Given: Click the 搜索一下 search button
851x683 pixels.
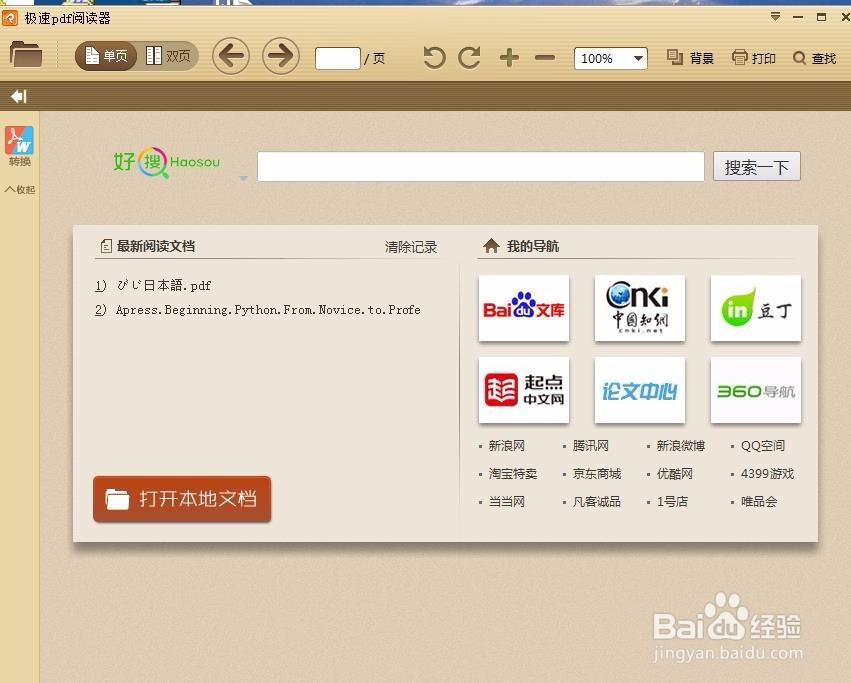Looking at the screenshot, I should point(757,166).
